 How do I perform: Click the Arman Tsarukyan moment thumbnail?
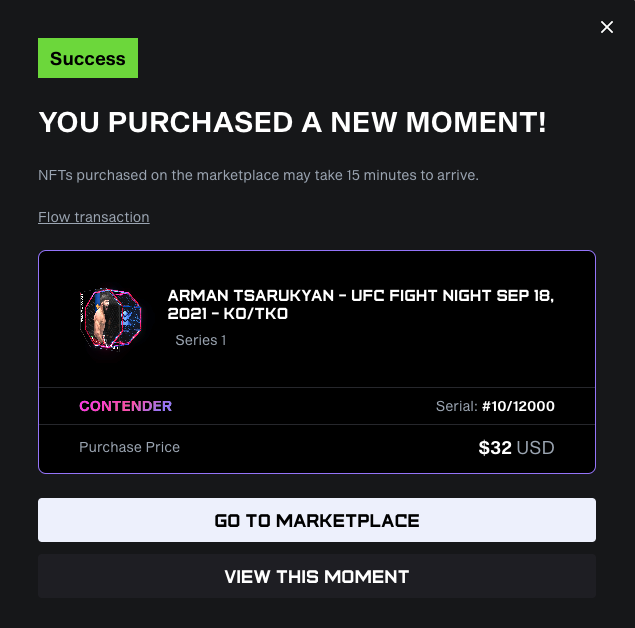[x=111, y=319]
